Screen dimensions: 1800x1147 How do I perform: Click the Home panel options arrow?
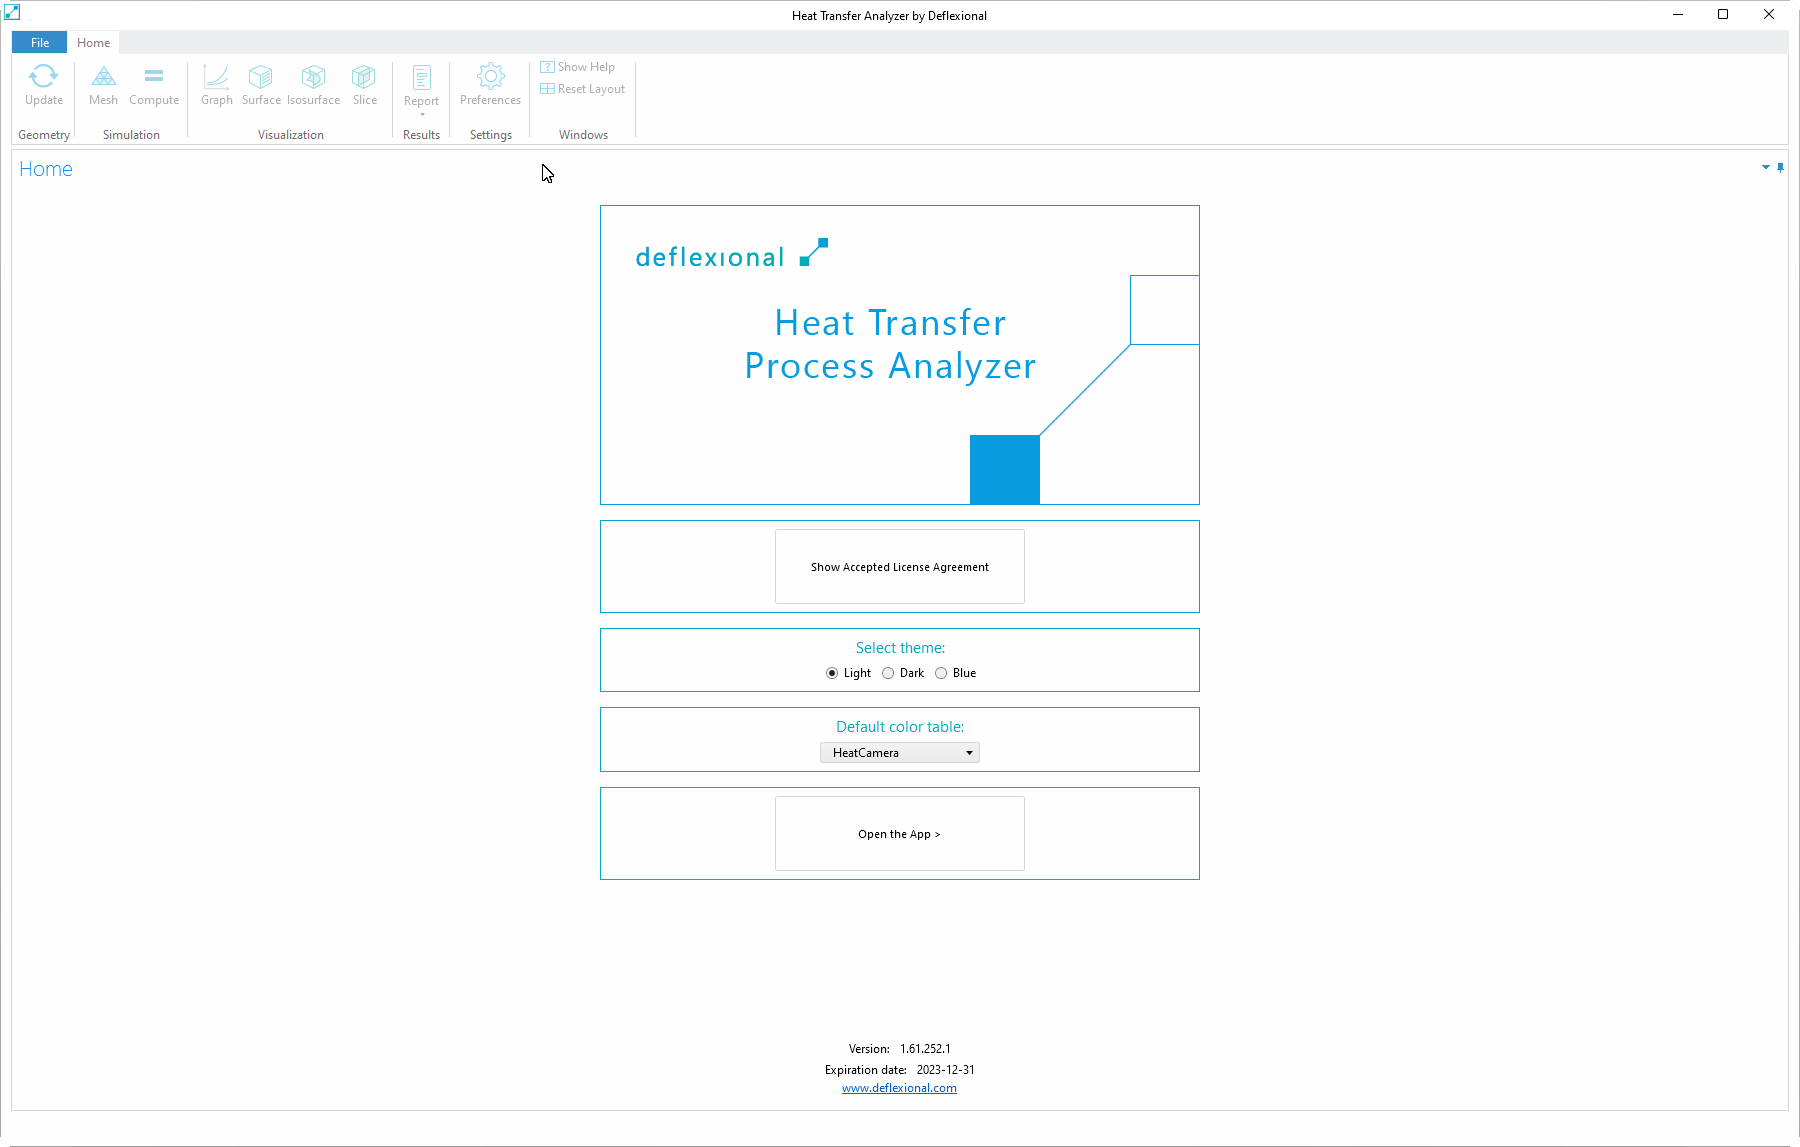tap(1766, 167)
